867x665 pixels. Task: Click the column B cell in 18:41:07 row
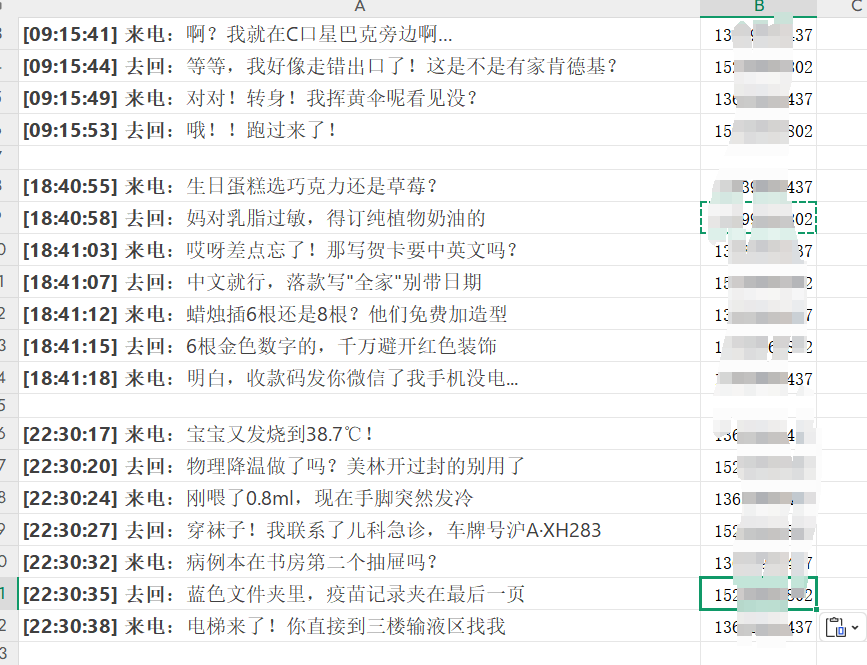(758, 282)
